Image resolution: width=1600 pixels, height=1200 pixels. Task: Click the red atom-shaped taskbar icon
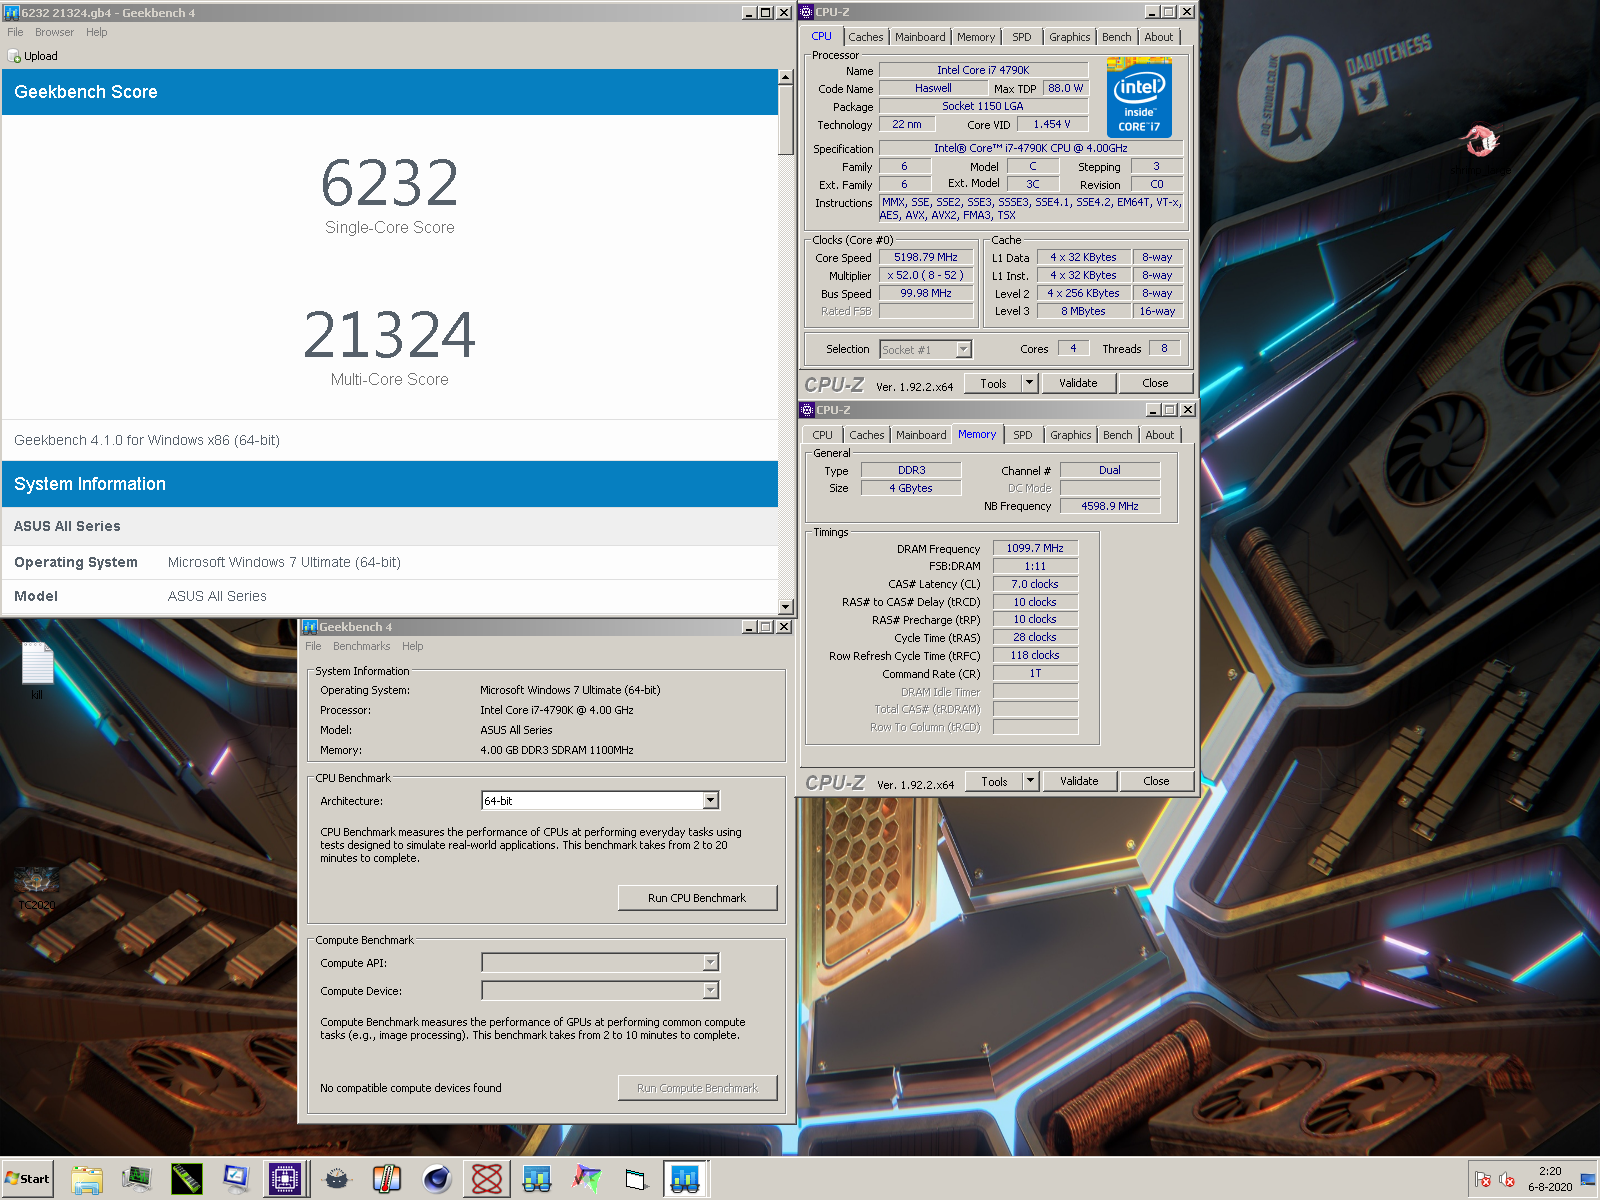click(x=487, y=1179)
